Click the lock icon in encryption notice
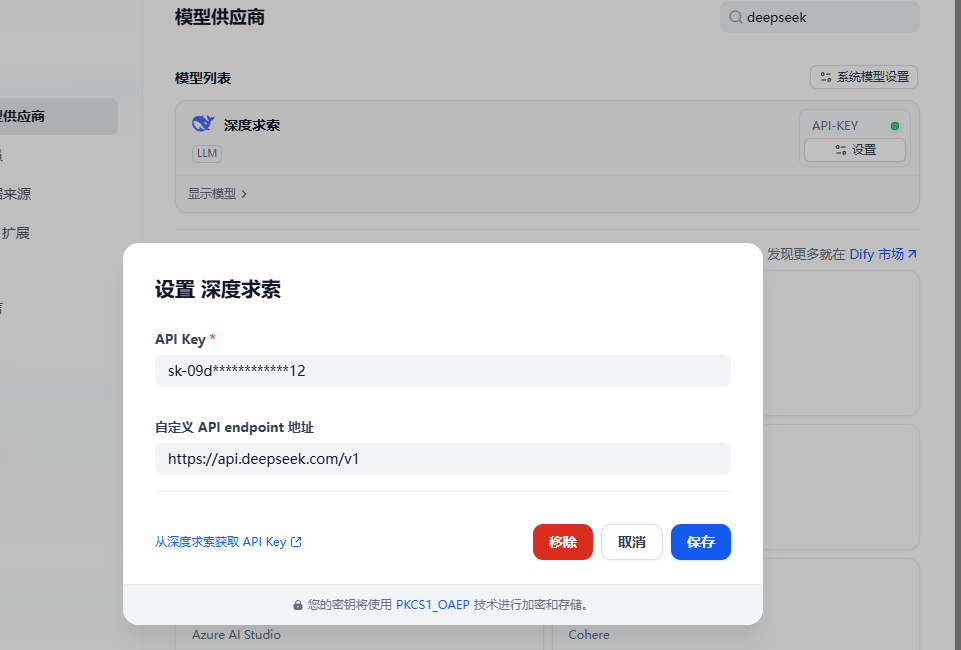 point(298,605)
